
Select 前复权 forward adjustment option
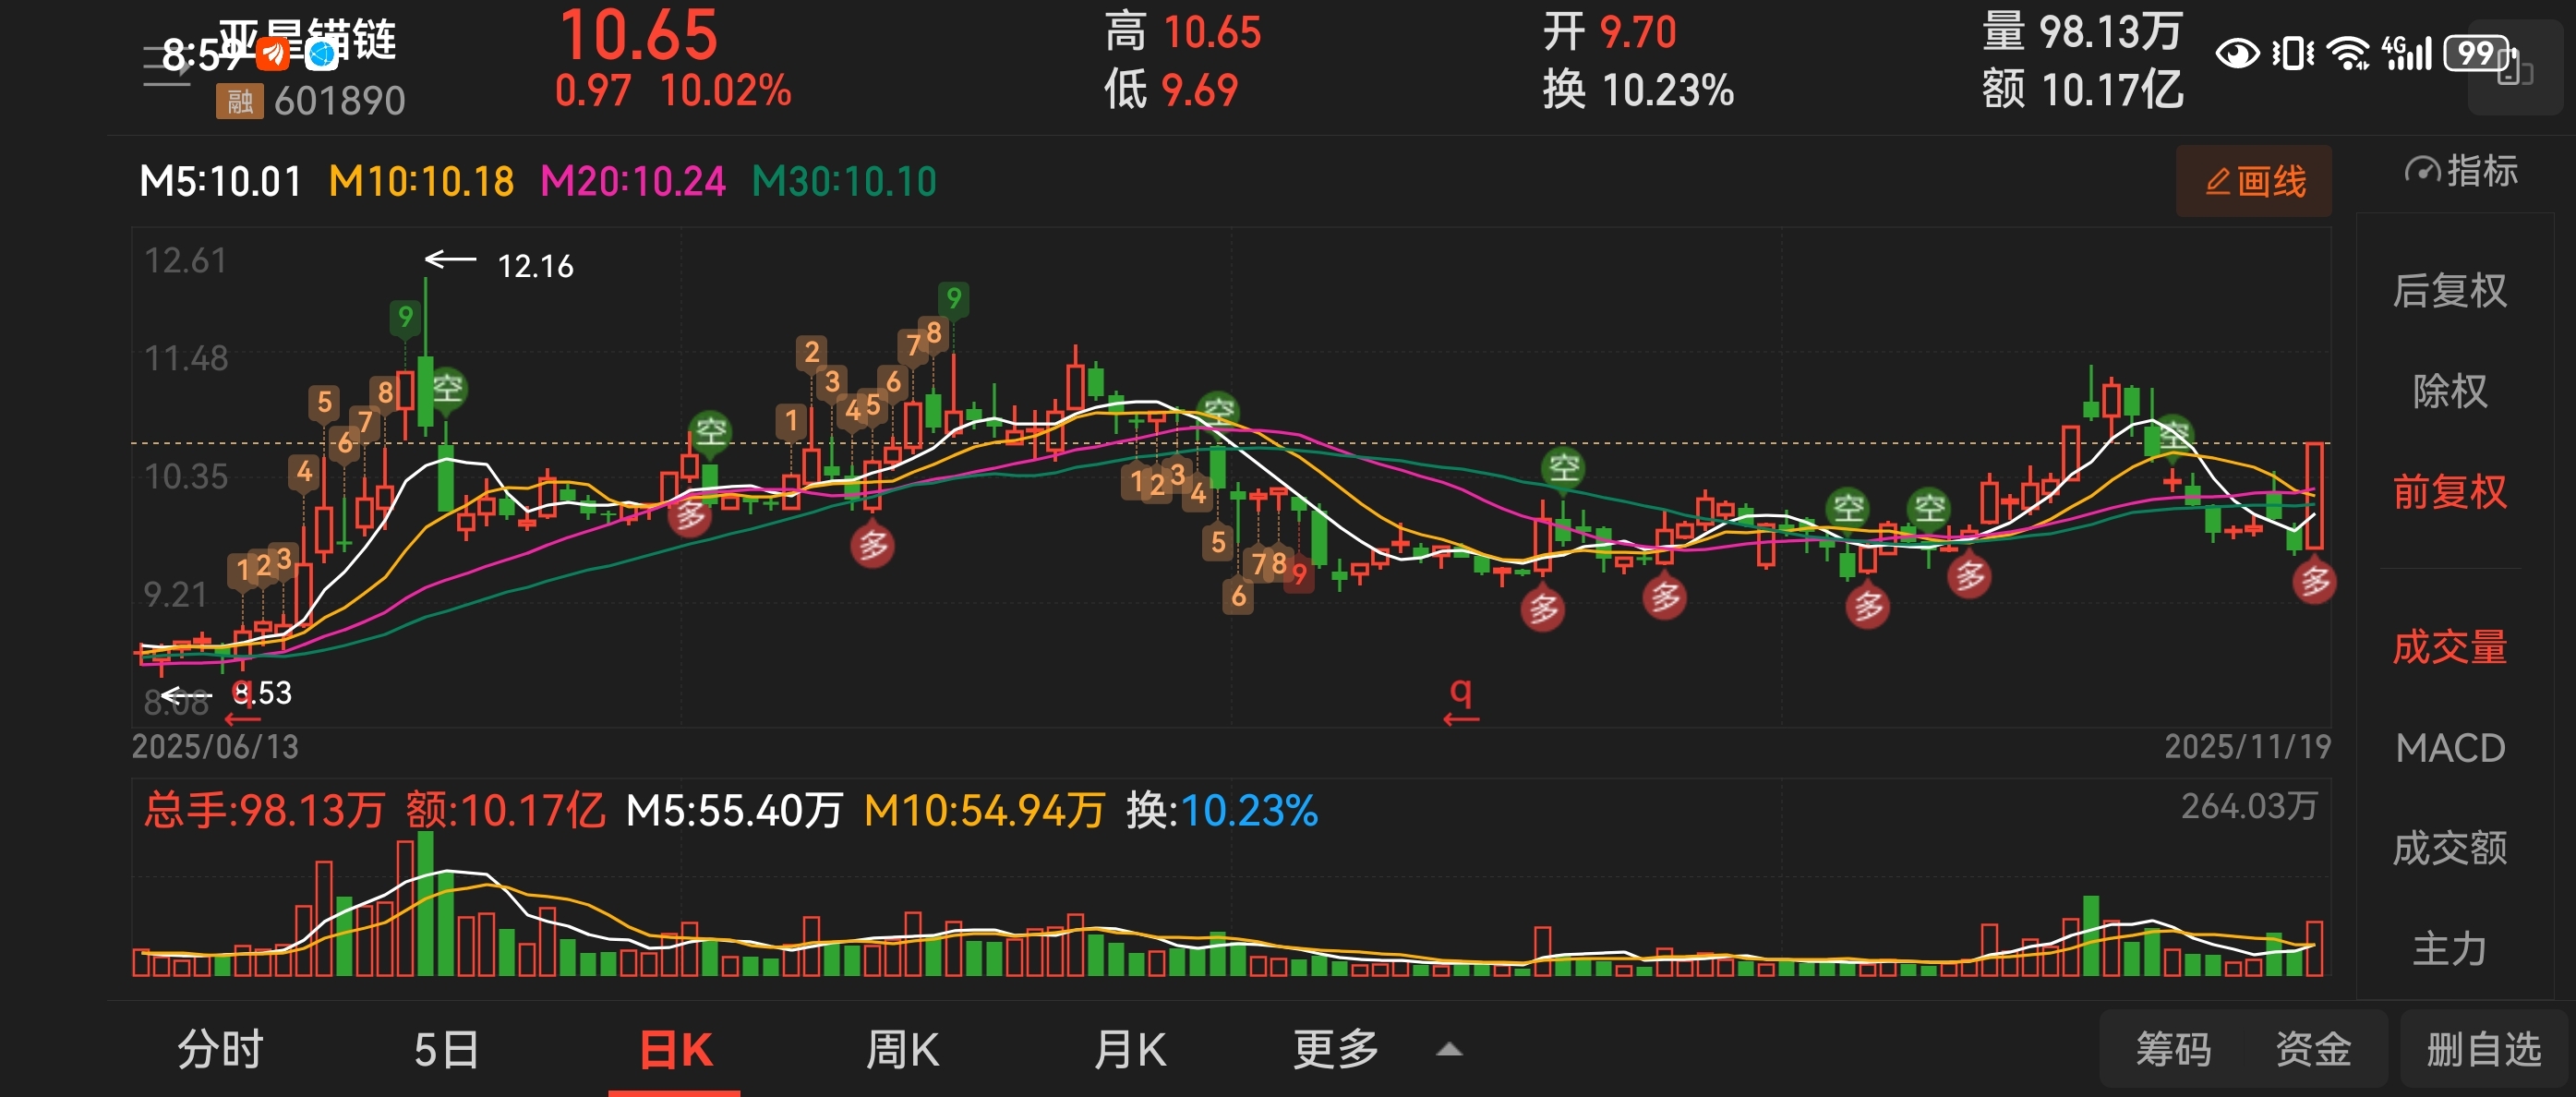pyautogui.click(x=2449, y=492)
